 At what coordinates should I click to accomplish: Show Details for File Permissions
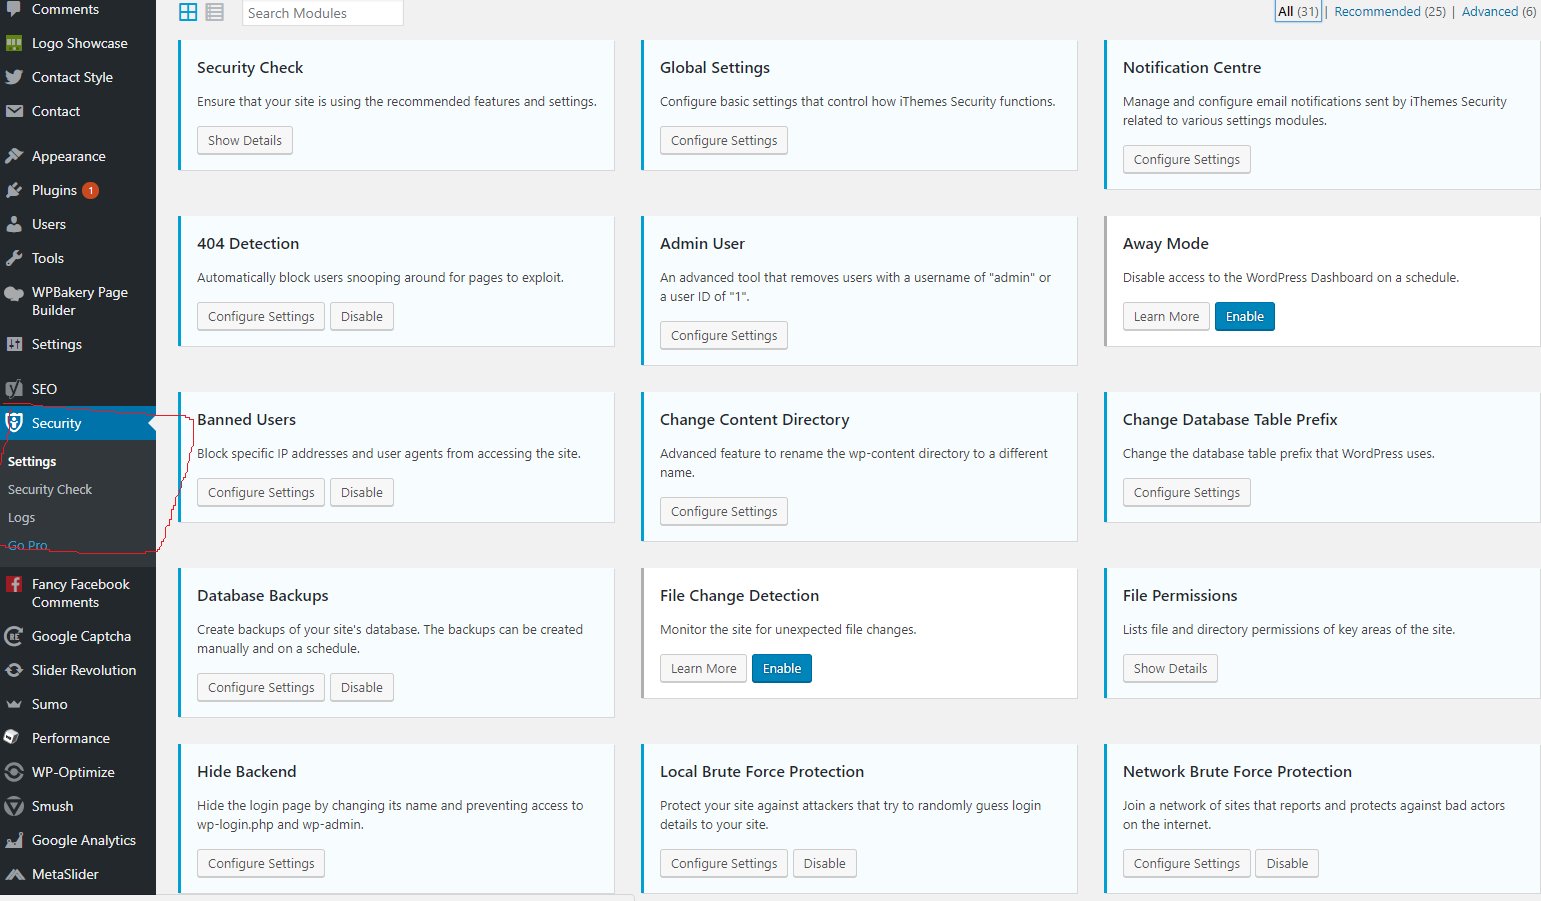pyautogui.click(x=1170, y=669)
